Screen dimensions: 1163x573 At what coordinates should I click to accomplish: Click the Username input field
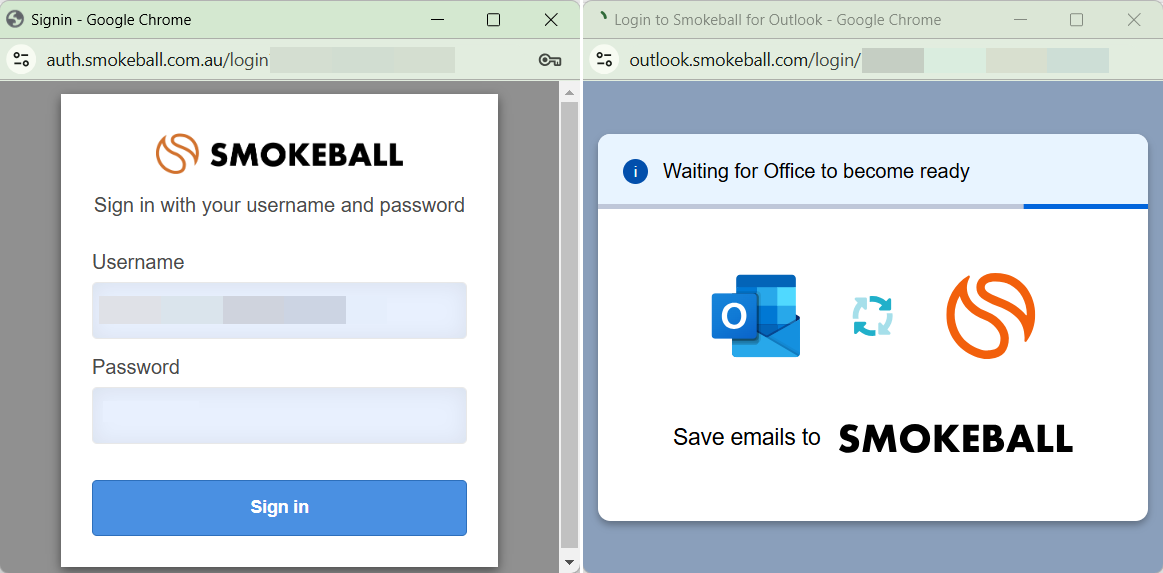coord(280,311)
